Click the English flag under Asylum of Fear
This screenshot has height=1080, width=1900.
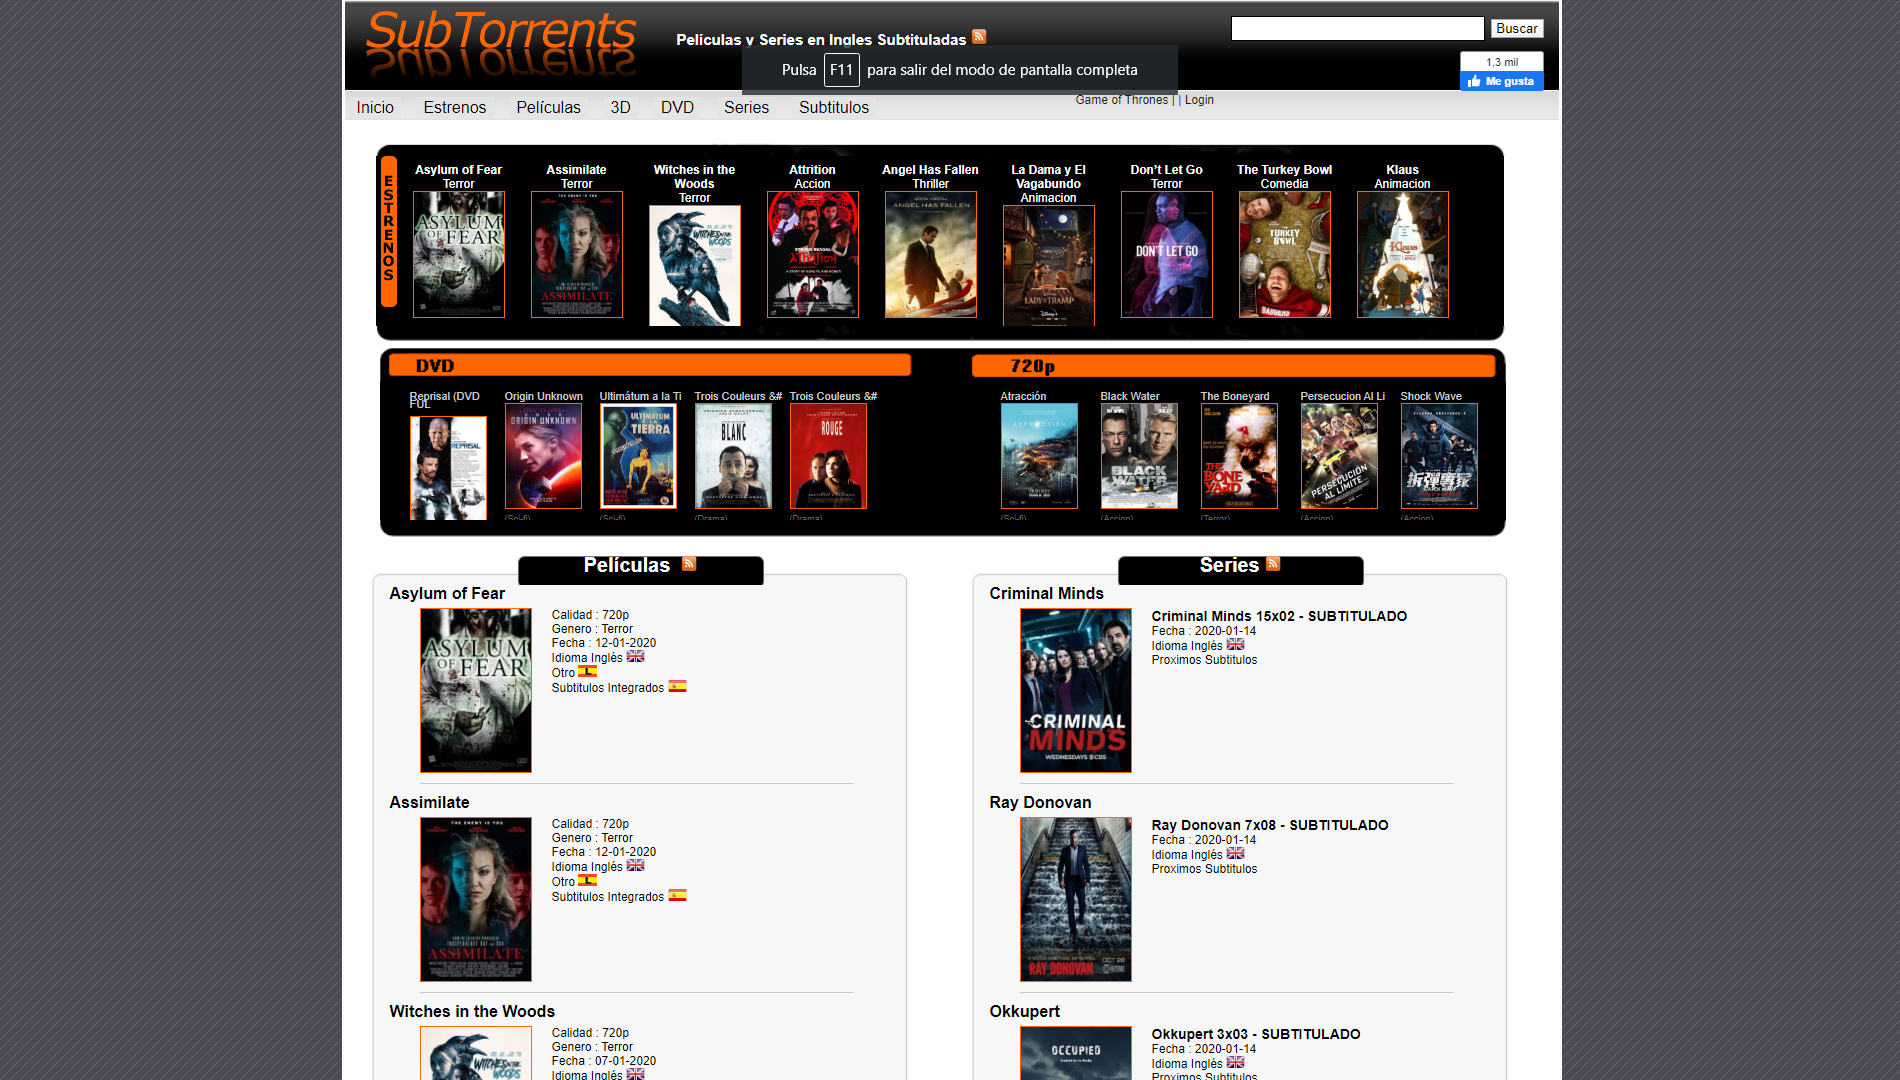point(635,657)
